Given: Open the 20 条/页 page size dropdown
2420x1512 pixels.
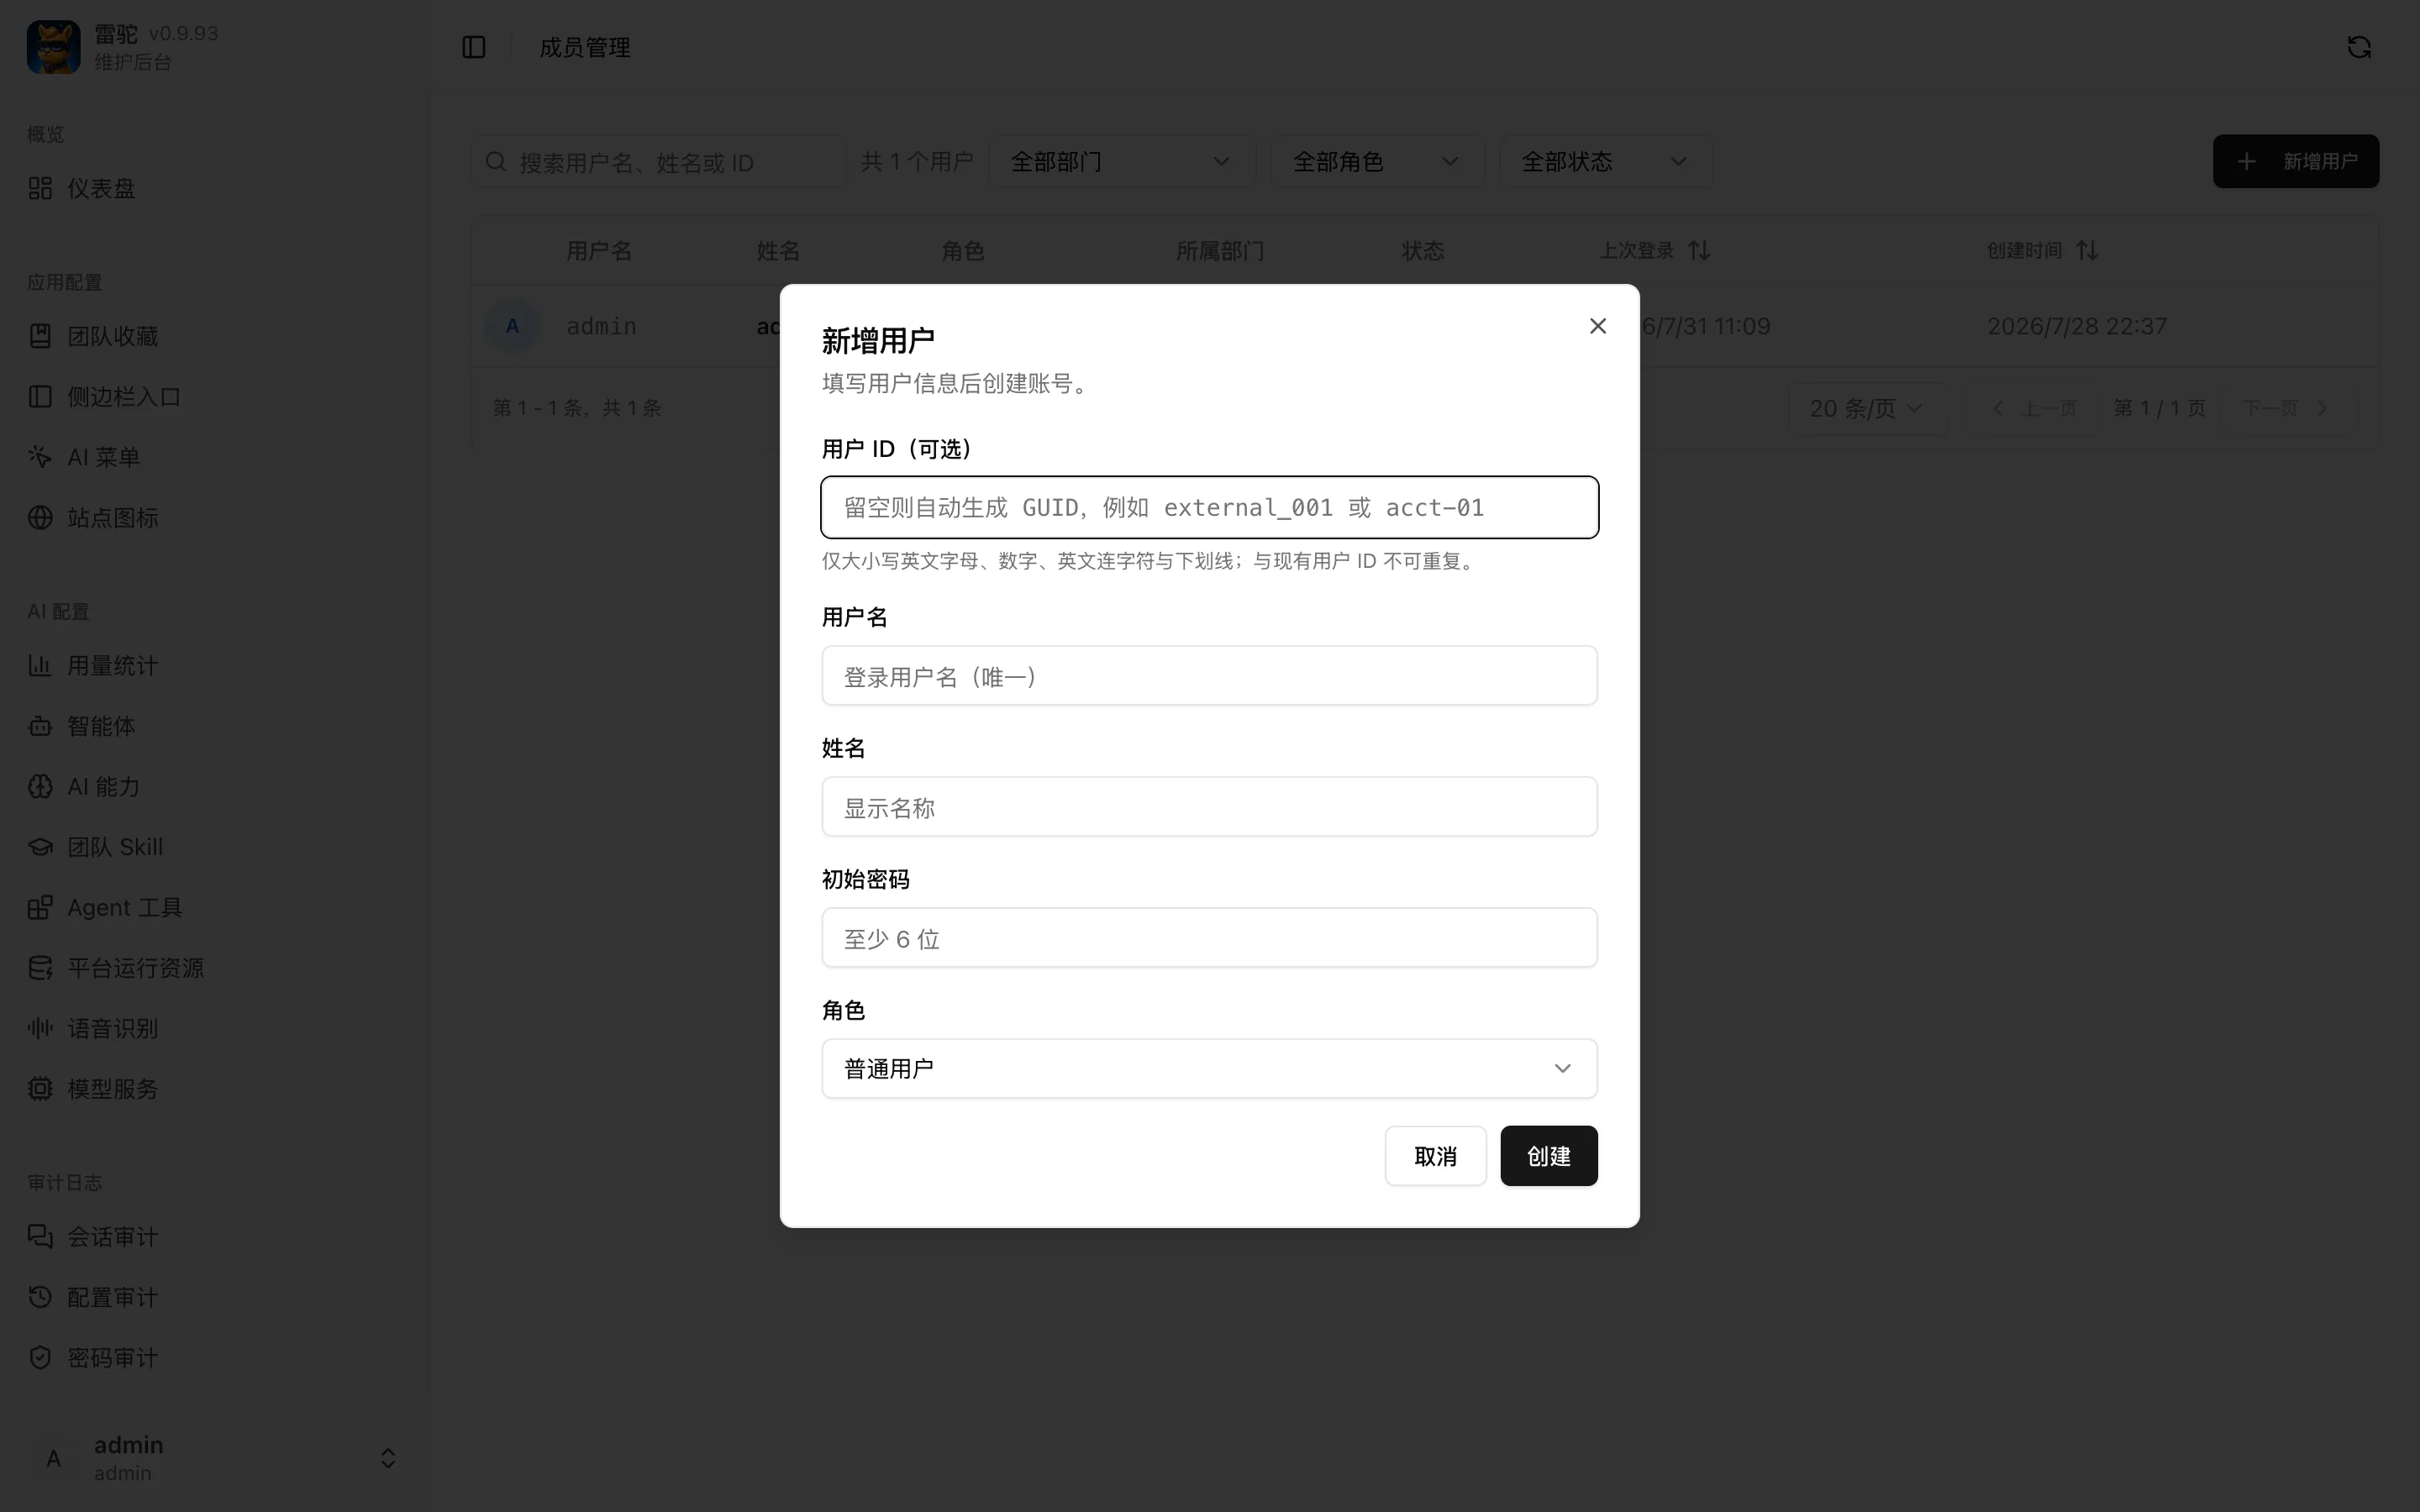Looking at the screenshot, I should 1866,408.
